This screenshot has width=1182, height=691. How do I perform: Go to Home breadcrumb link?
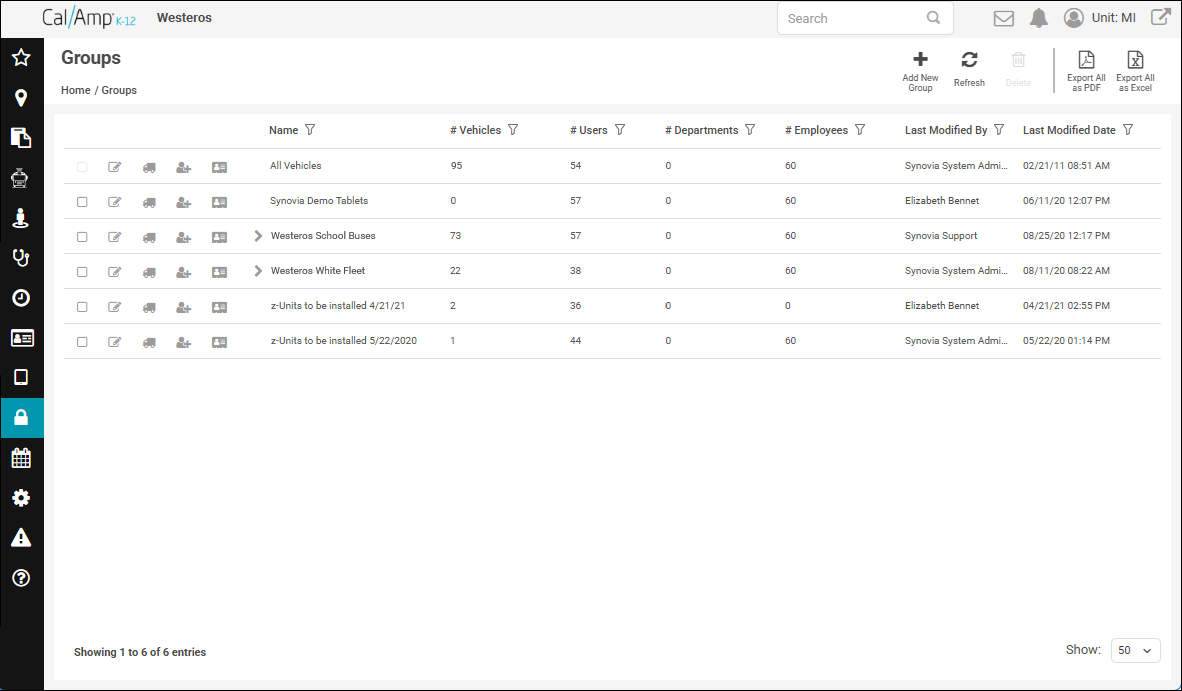(x=75, y=90)
